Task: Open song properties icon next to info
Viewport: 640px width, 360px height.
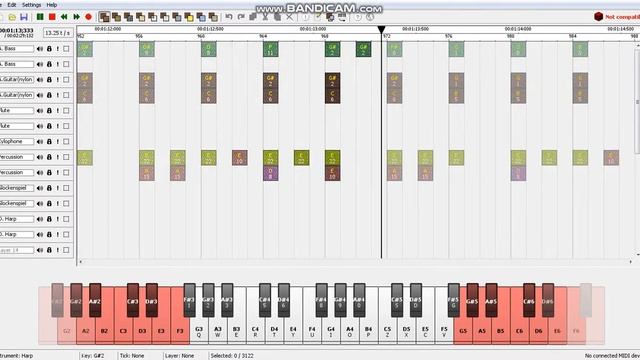Action: coord(318,17)
